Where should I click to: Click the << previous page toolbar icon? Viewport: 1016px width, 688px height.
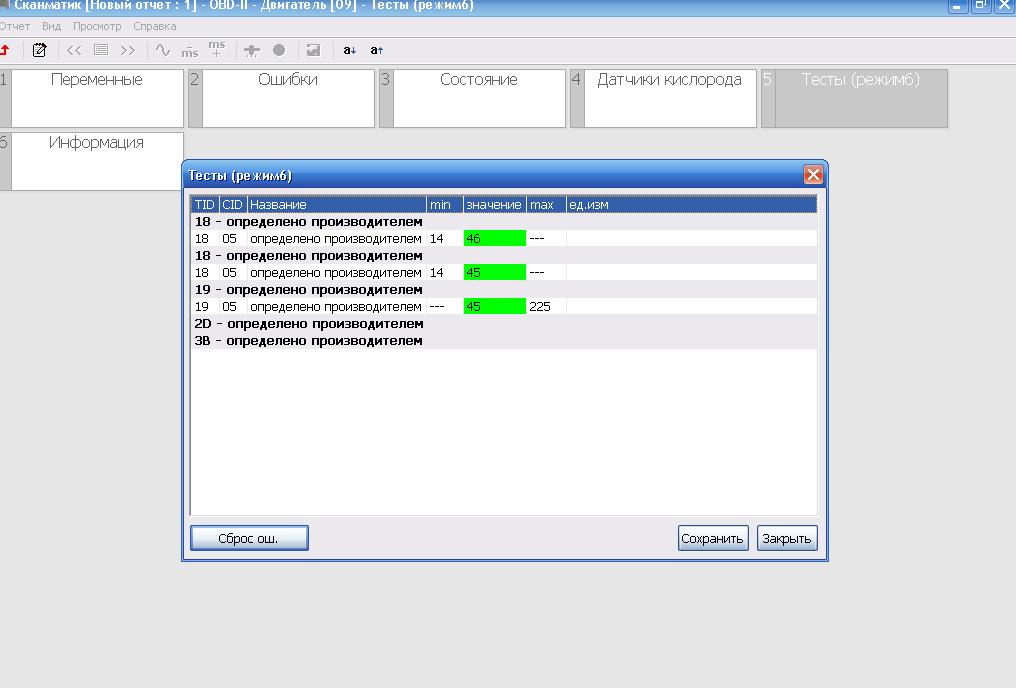pyautogui.click(x=74, y=50)
